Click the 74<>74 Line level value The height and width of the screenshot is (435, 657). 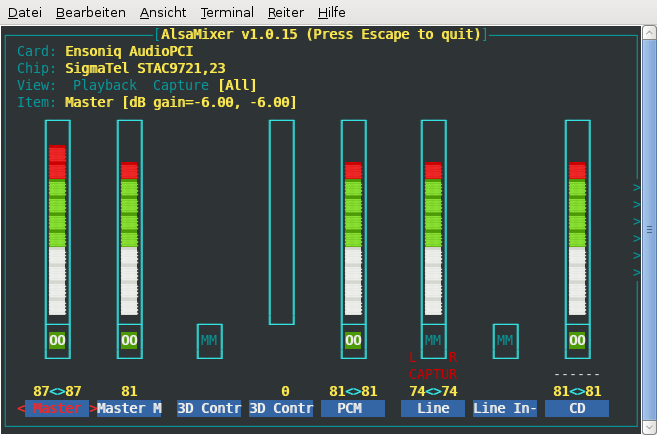click(x=433, y=391)
